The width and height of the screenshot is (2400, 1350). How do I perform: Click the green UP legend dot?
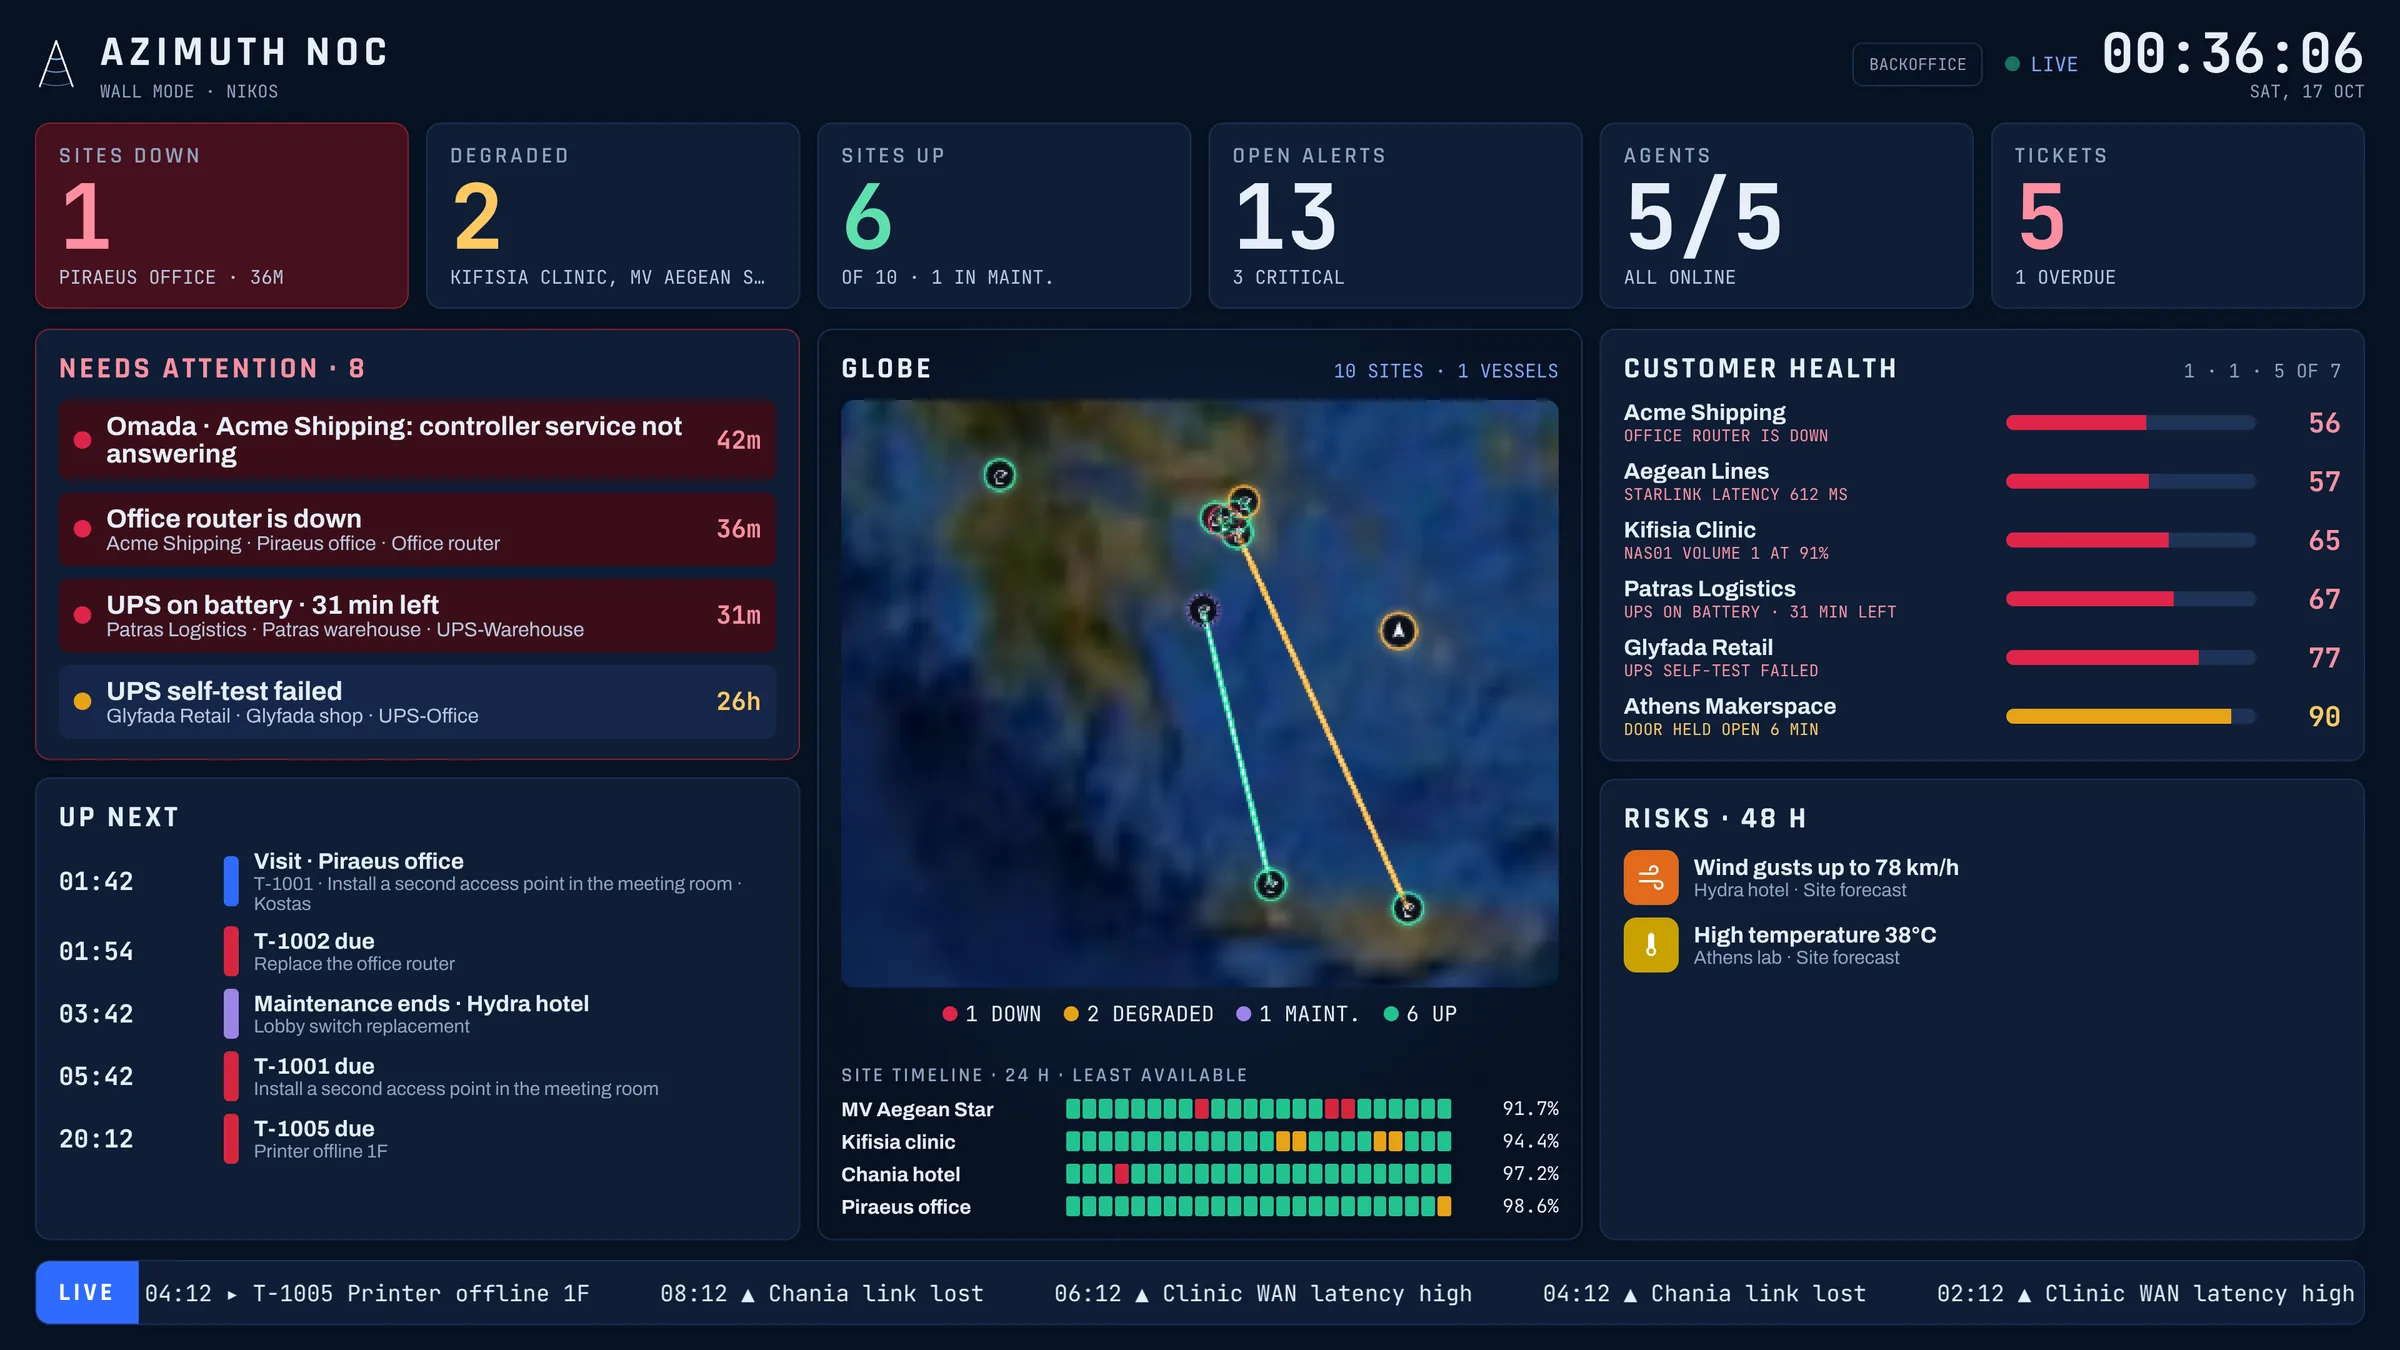1391,1014
